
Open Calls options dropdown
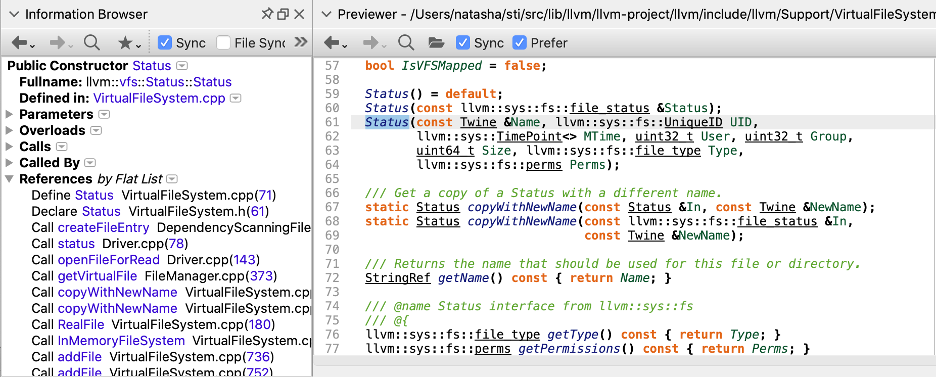(61, 146)
